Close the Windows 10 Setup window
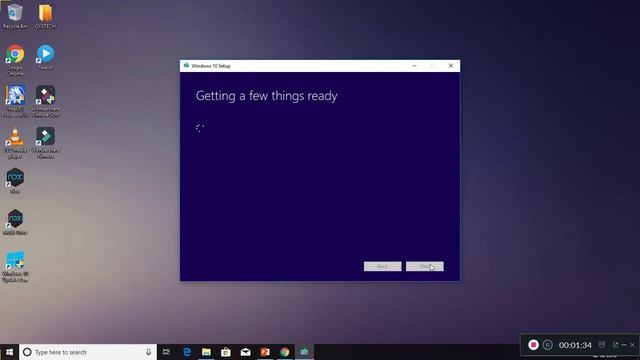Screen dimensions: 640x360 [x=451, y=66]
